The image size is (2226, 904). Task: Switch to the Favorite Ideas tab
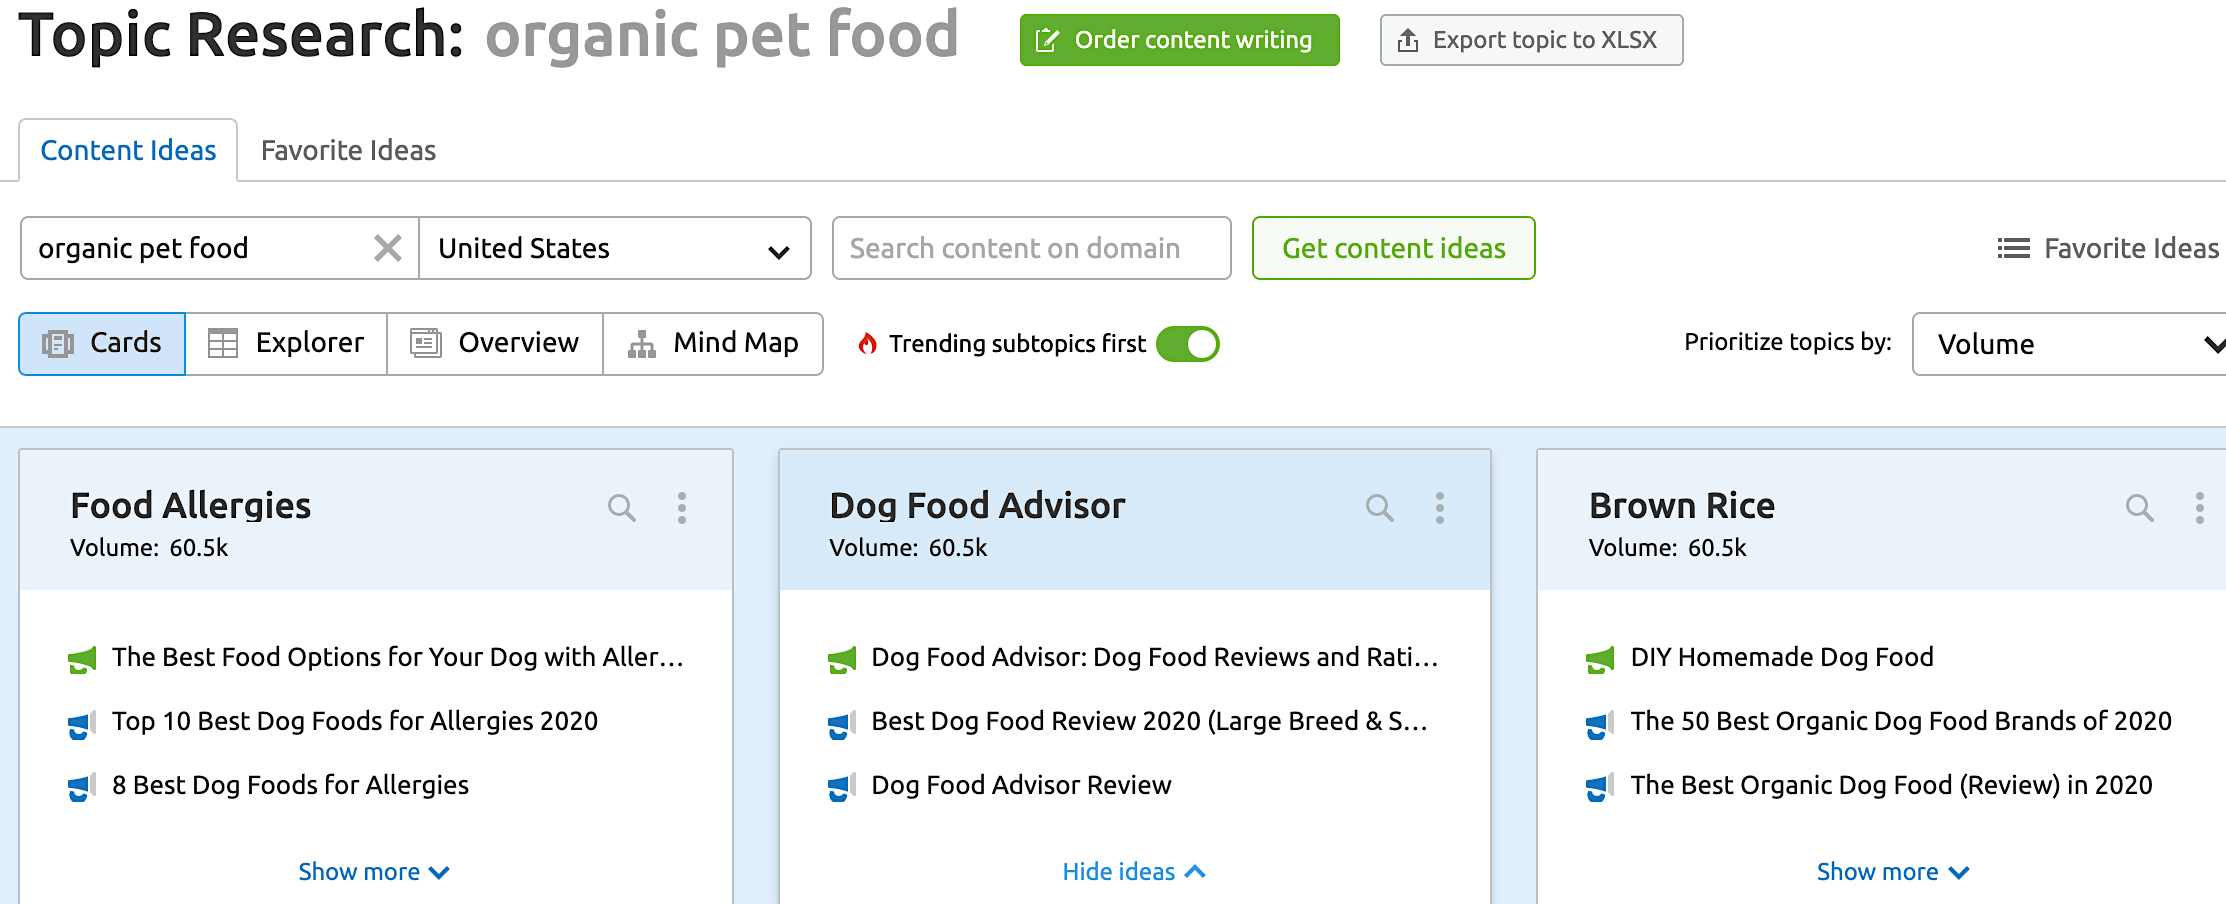coord(348,150)
